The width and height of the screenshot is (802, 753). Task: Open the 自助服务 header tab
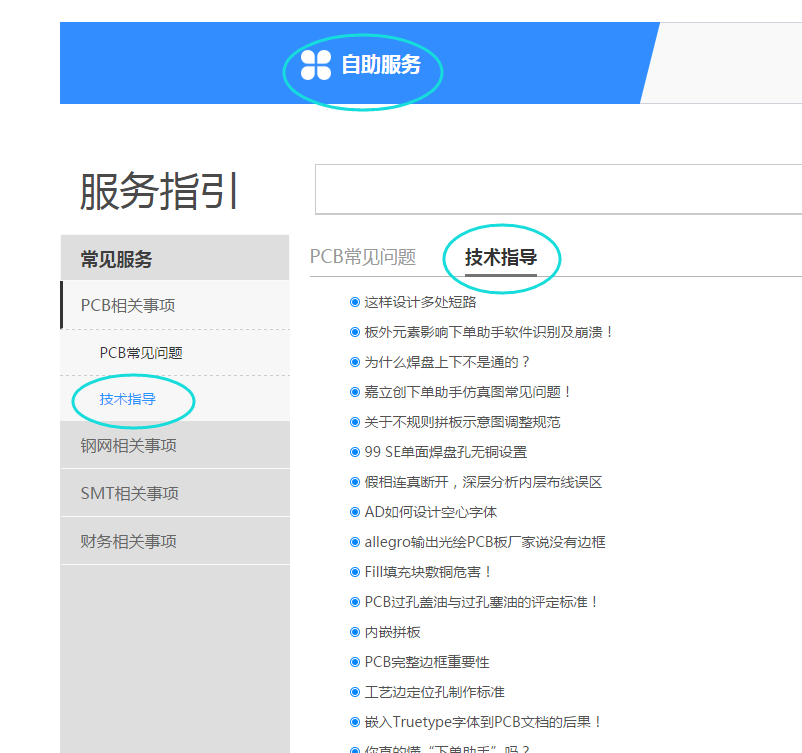381,66
